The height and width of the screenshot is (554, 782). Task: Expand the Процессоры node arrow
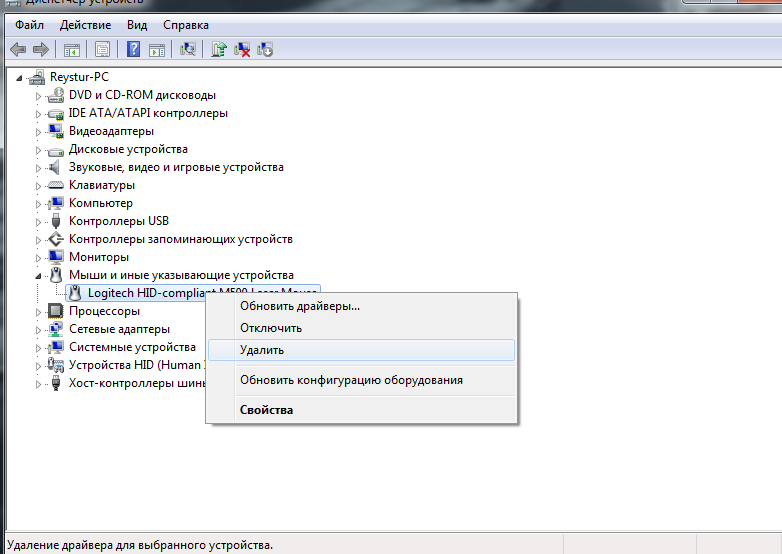tap(38, 312)
